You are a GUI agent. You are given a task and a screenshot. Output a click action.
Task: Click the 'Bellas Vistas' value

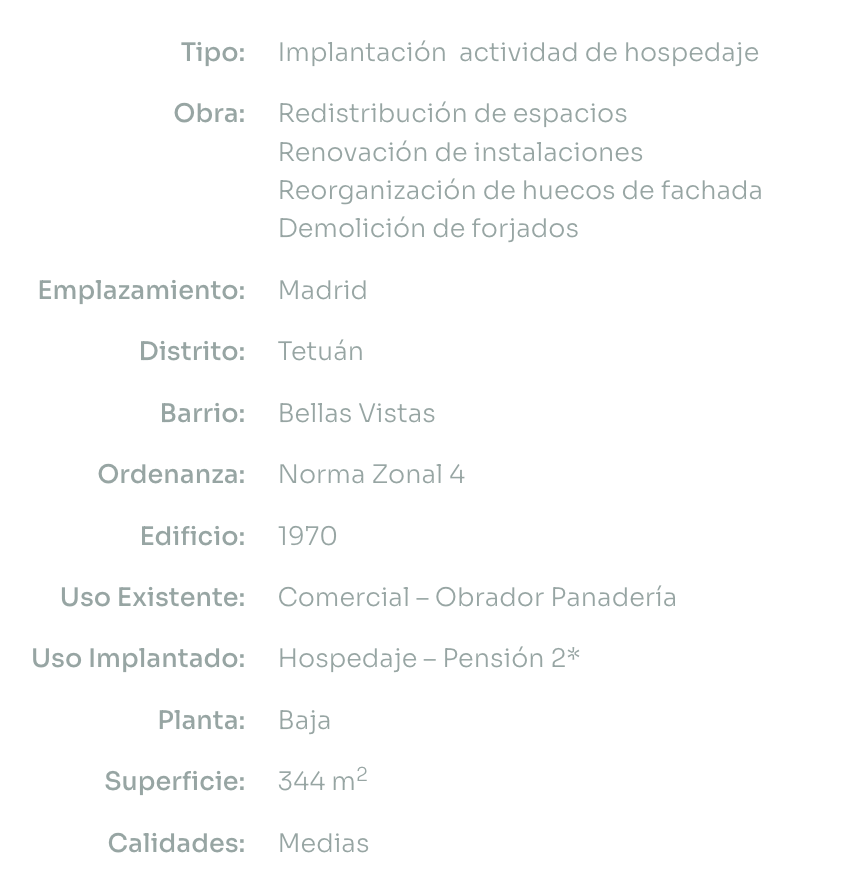tap(356, 414)
